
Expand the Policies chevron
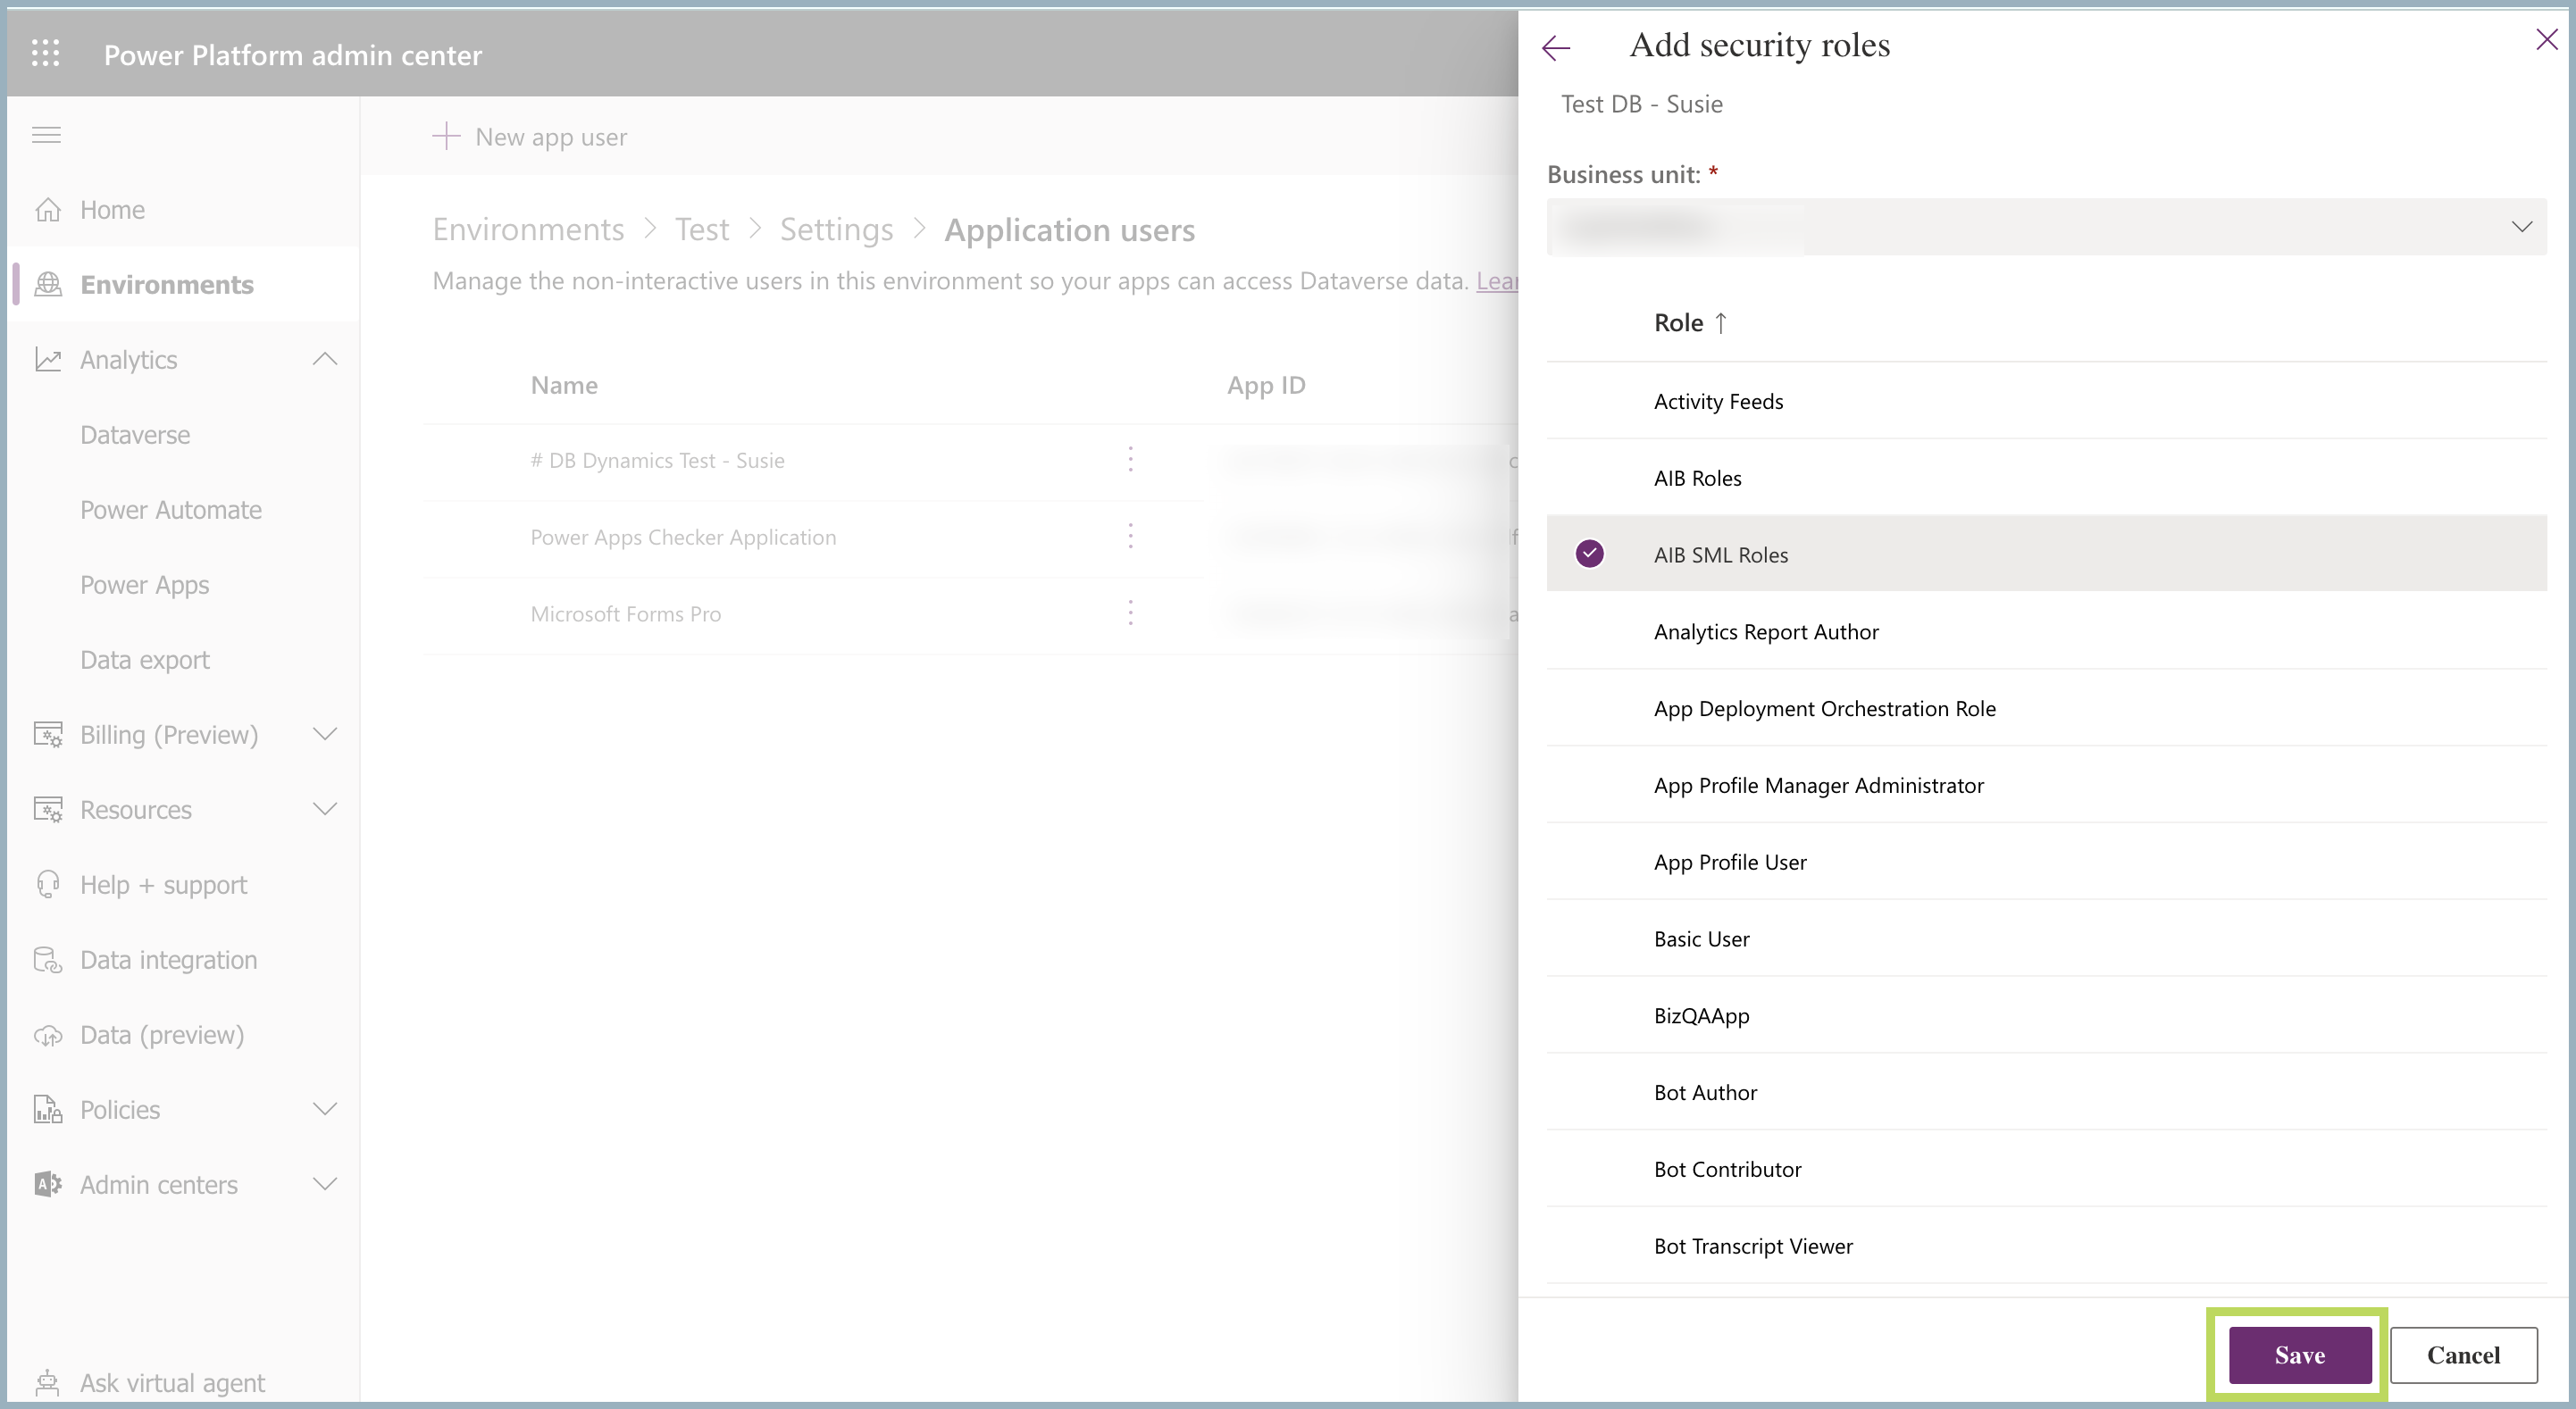[325, 1109]
